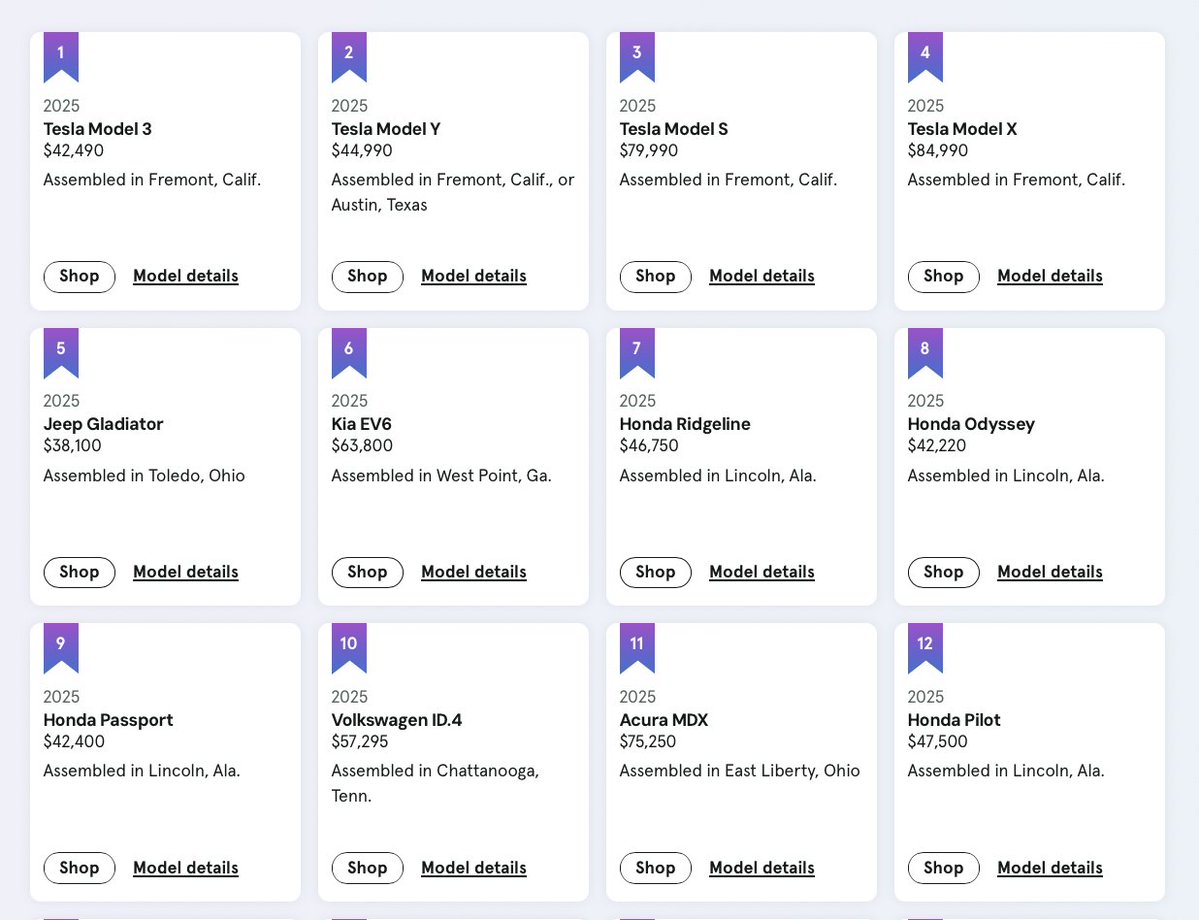Click the rank 12 ribbon badge
The width and height of the screenshot is (1199, 920).
pyautogui.click(x=925, y=648)
